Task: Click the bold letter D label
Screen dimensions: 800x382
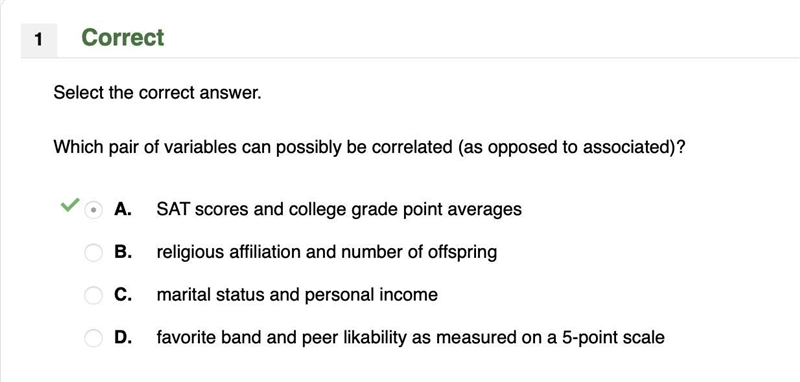Action: point(123,337)
